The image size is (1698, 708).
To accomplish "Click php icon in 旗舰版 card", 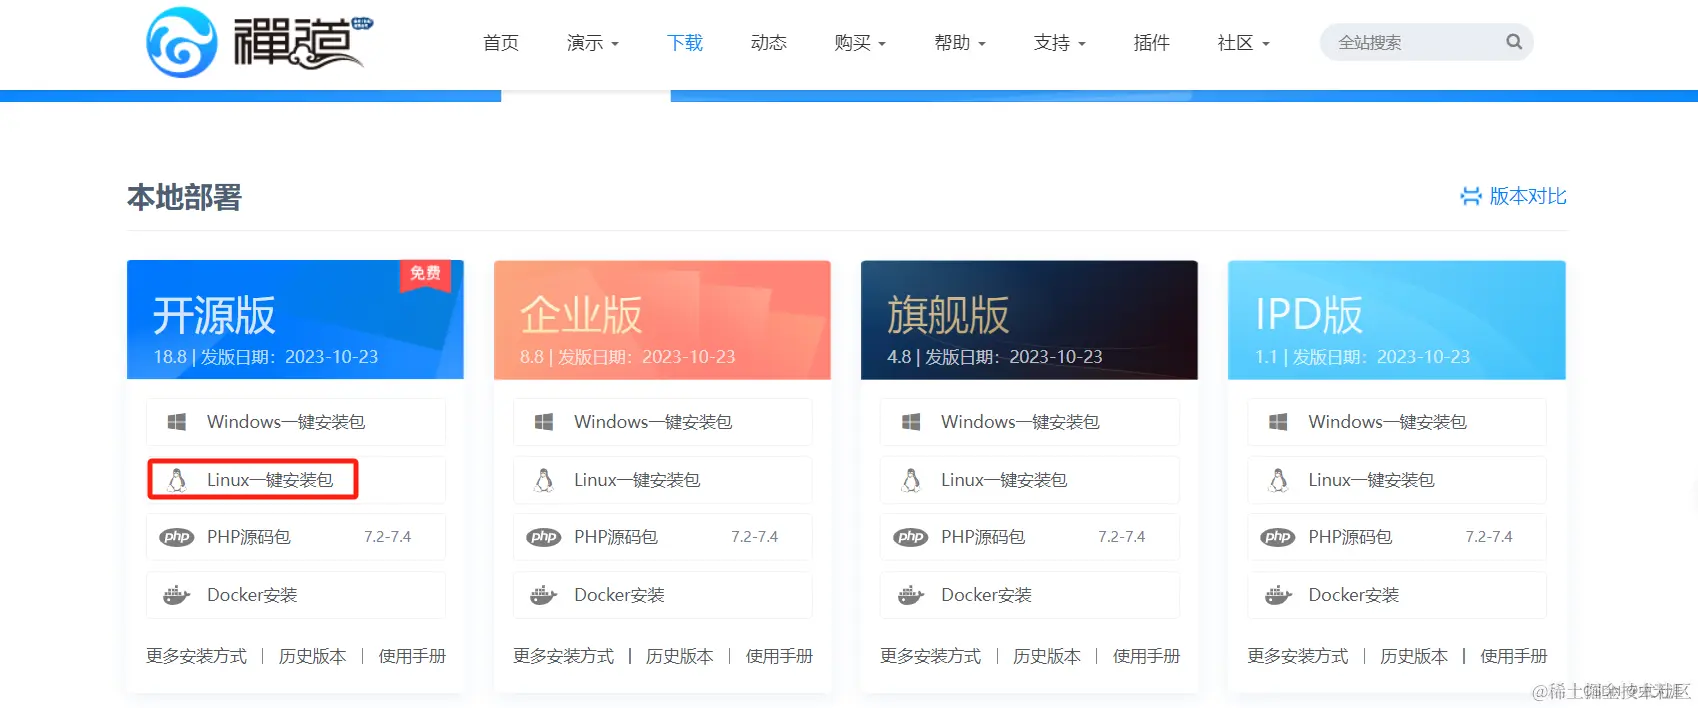I will [x=911, y=537].
